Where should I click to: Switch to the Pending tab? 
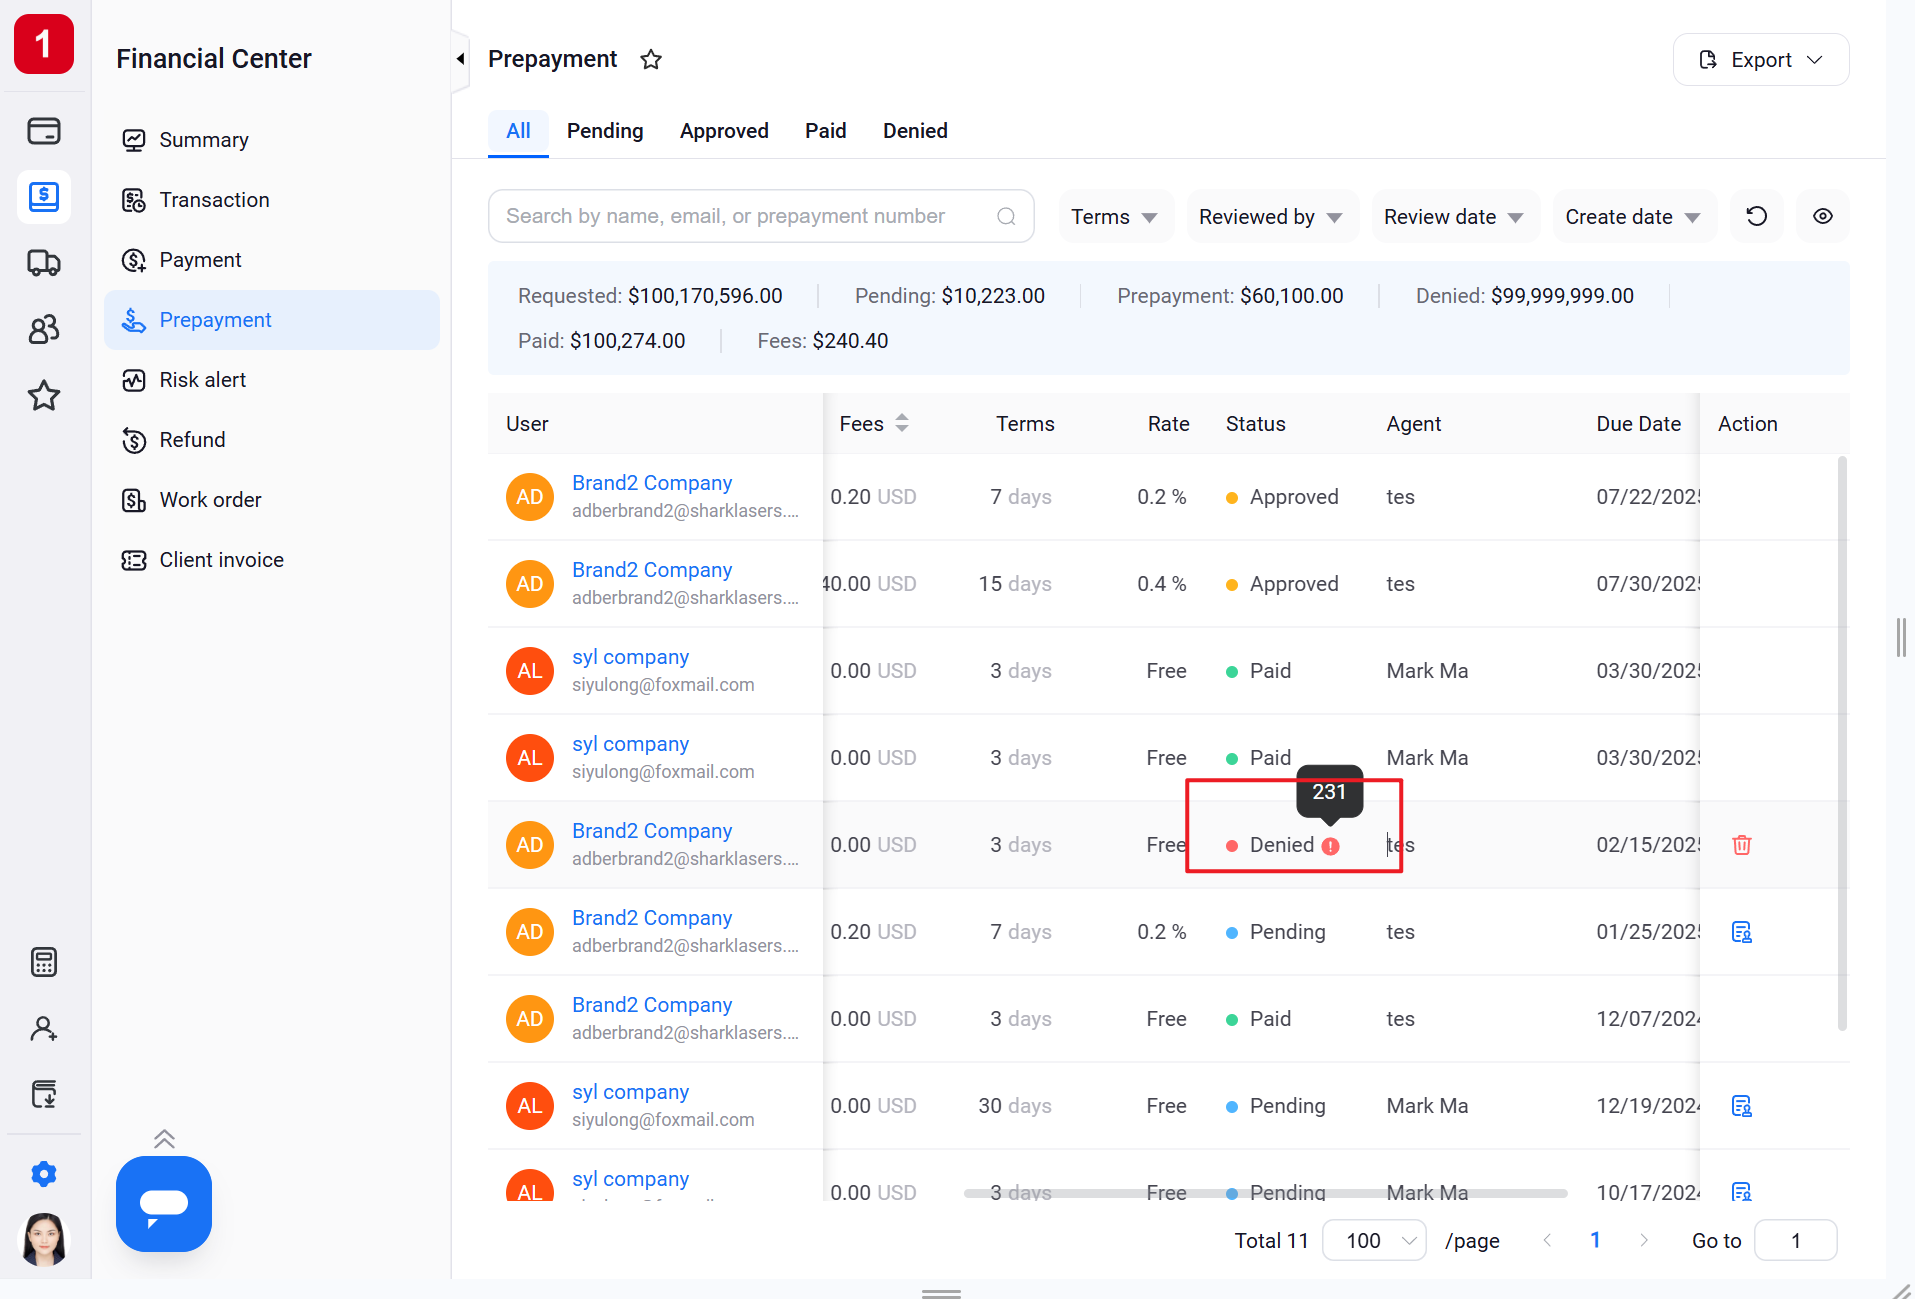point(605,131)
